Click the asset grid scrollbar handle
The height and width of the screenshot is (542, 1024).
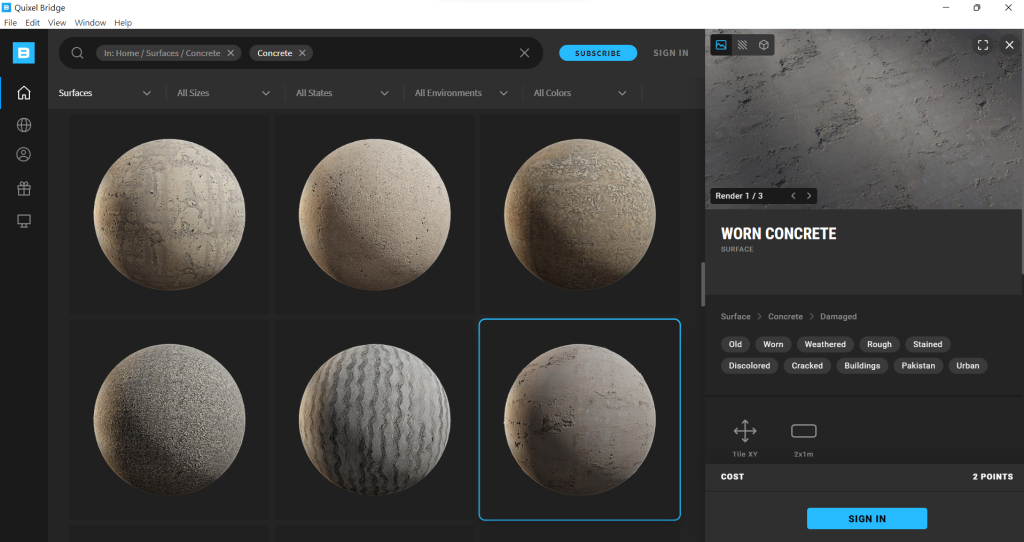[x=703, y=284]
